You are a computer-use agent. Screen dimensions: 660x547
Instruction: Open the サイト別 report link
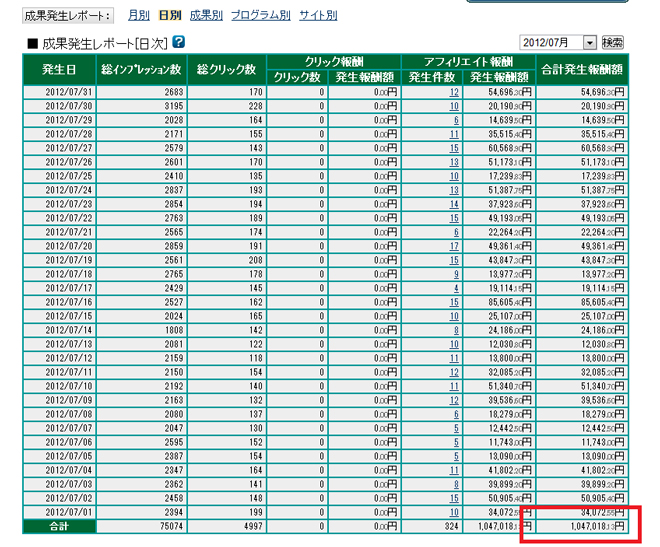(x=317, y=16)
